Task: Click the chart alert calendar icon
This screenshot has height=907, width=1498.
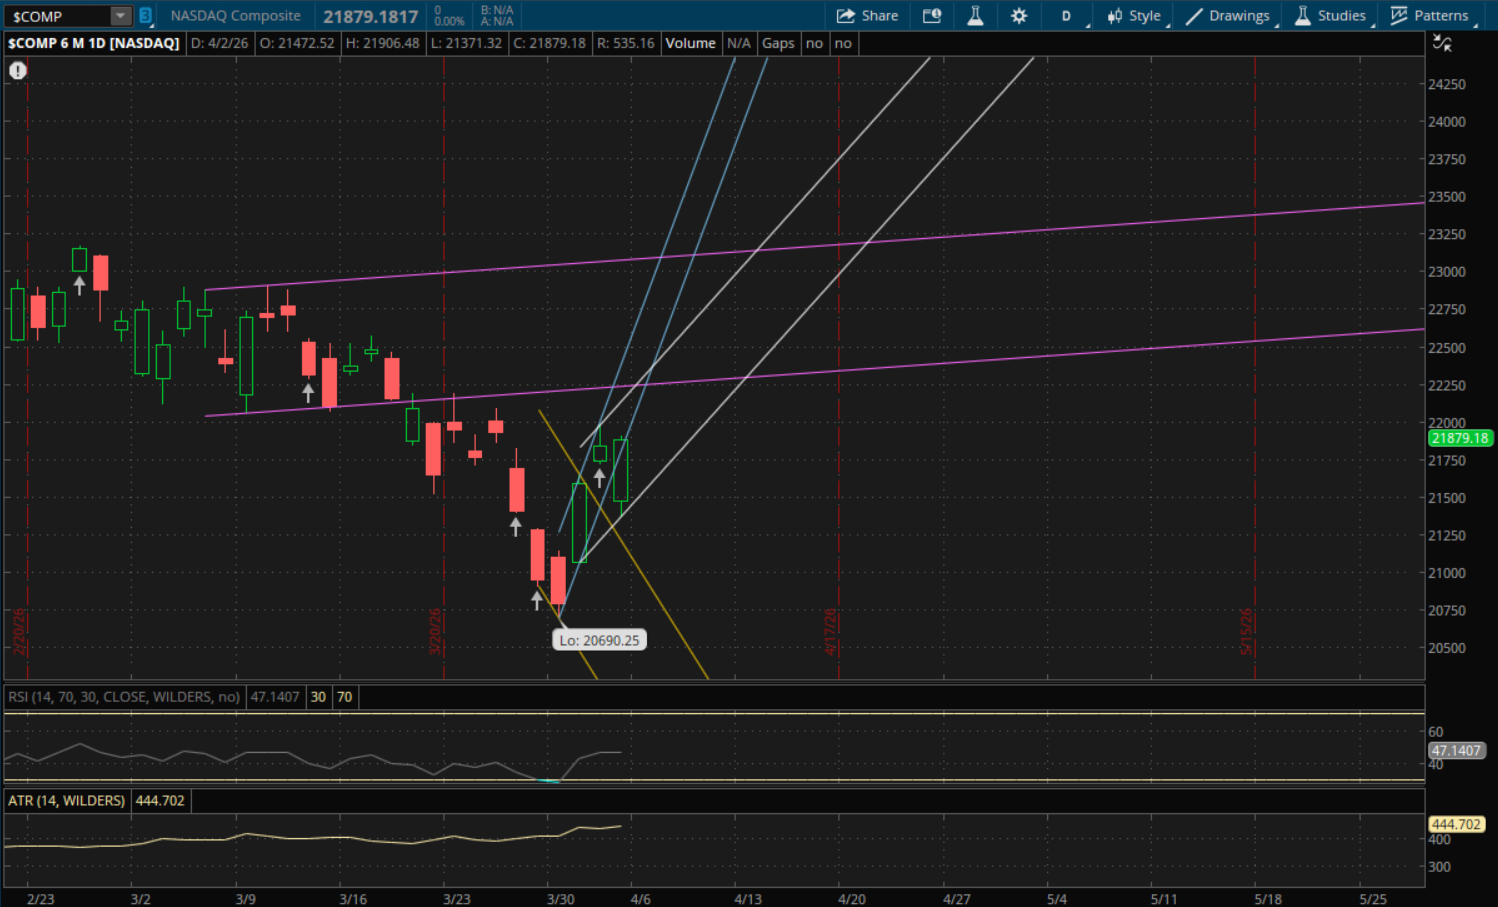Action: [x=932, y=16]
